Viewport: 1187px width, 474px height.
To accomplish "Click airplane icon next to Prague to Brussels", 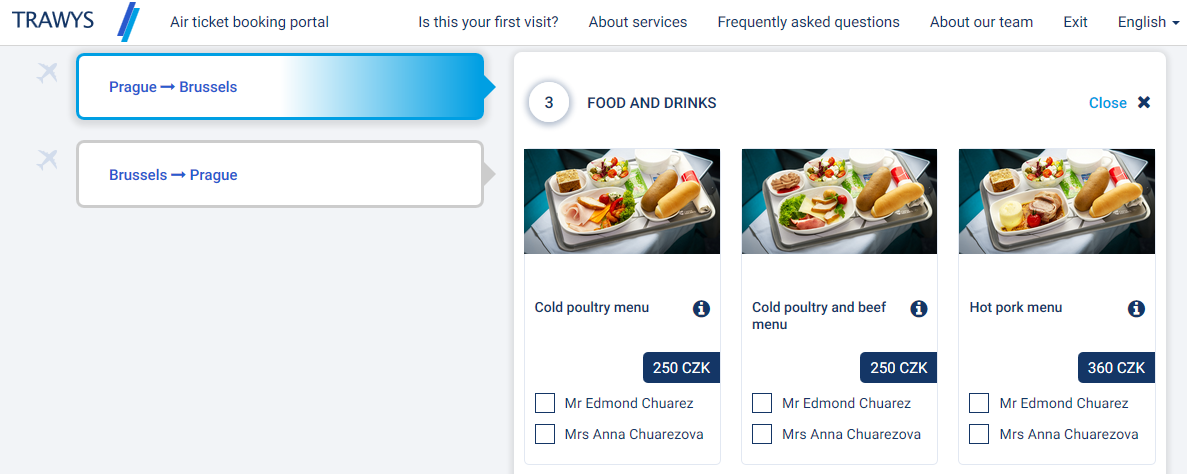I will pos(47,72).
